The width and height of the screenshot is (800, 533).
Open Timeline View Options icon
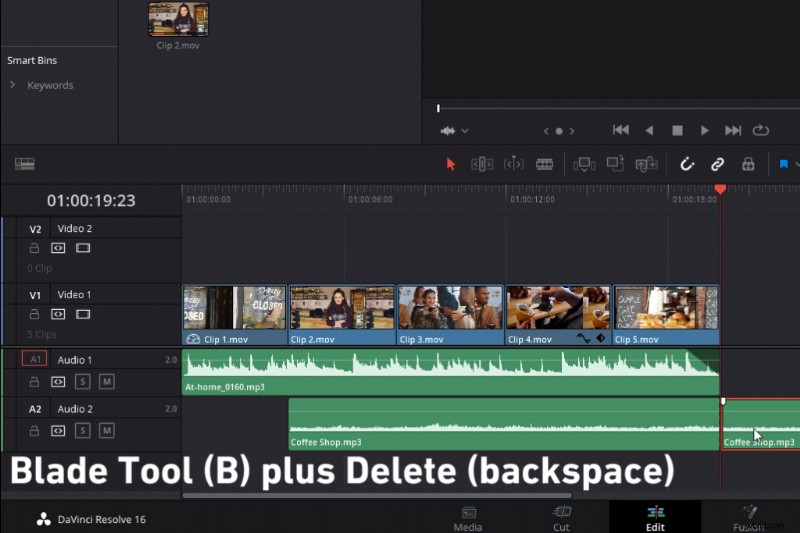pos(24,164)
